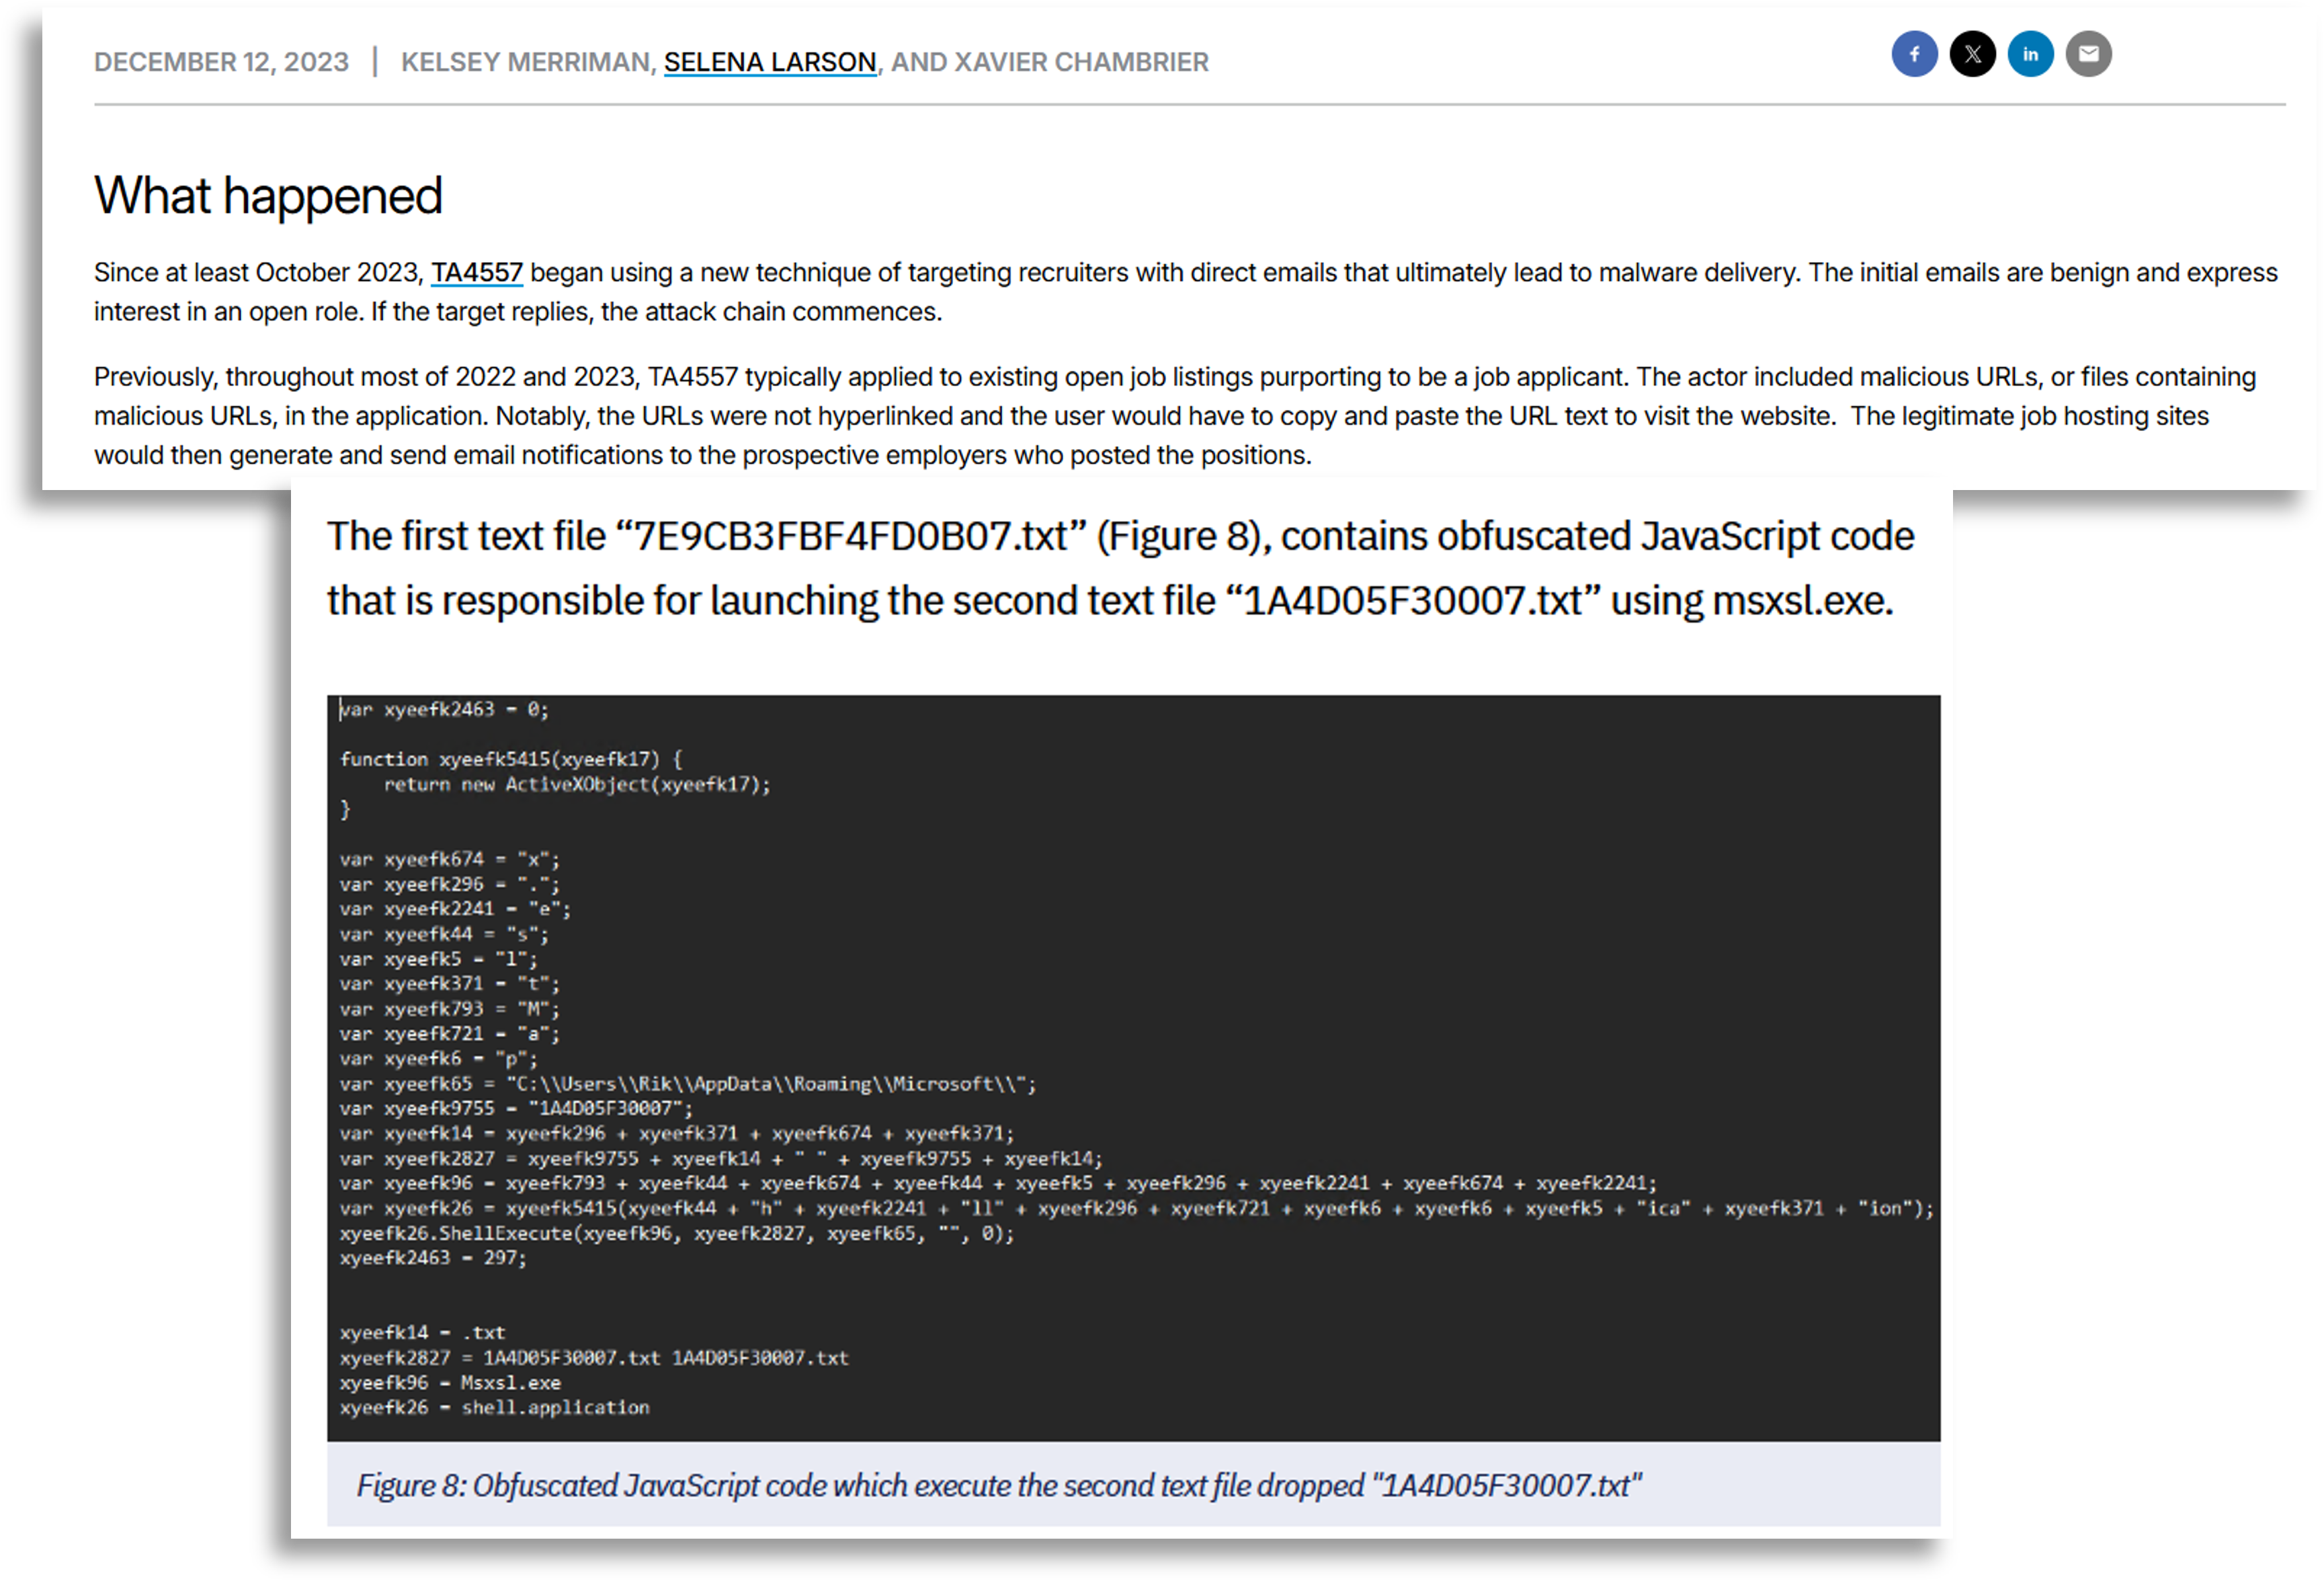Share article by email icon
Image resolution: width=2324 pixels, height=1581 pixels.
[x=2088, y=54]
